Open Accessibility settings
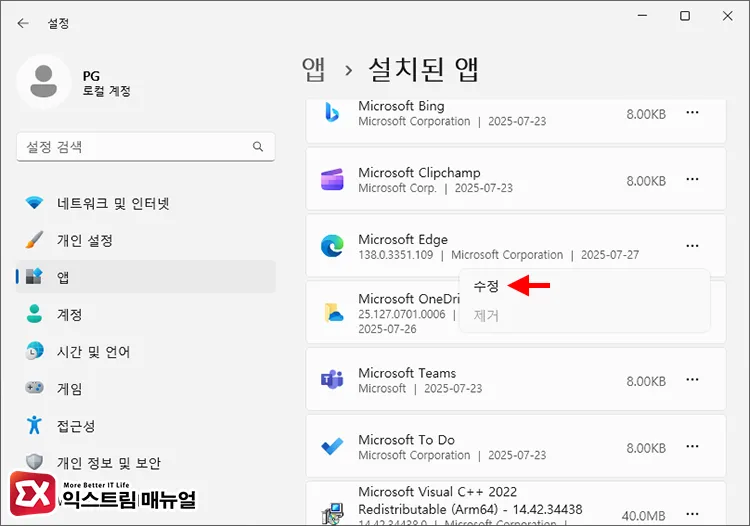The height and width of the screenshot is (526, 750). (145, 426)
